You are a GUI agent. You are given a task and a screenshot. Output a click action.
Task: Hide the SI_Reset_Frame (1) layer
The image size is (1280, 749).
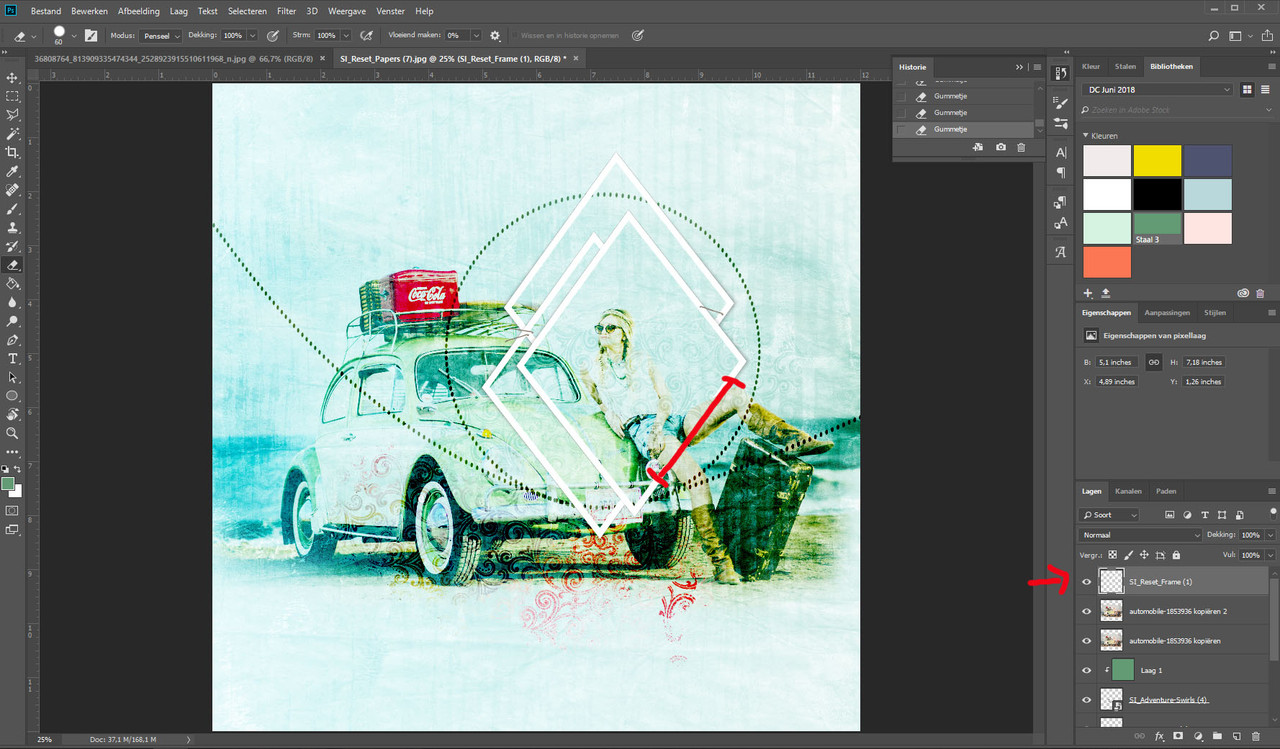click(1087, 581)
